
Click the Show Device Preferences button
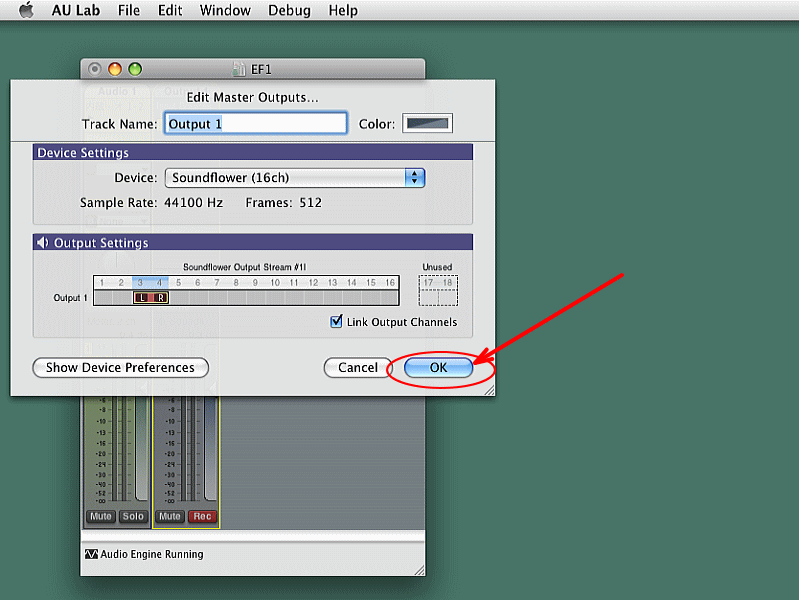coord(120,368)
